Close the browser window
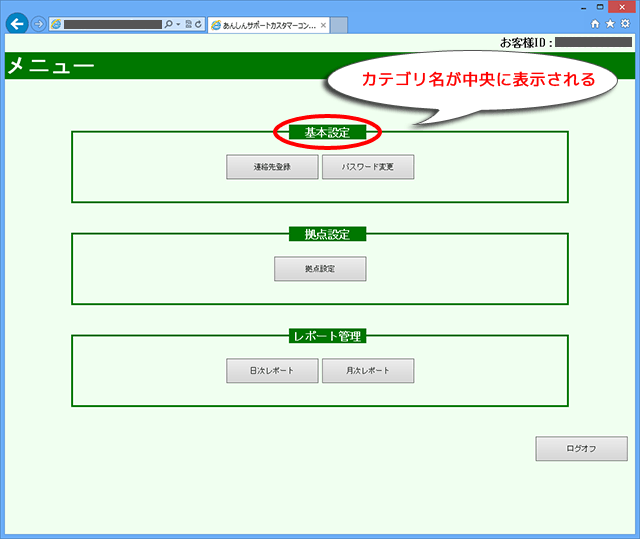 pos(622,7)
